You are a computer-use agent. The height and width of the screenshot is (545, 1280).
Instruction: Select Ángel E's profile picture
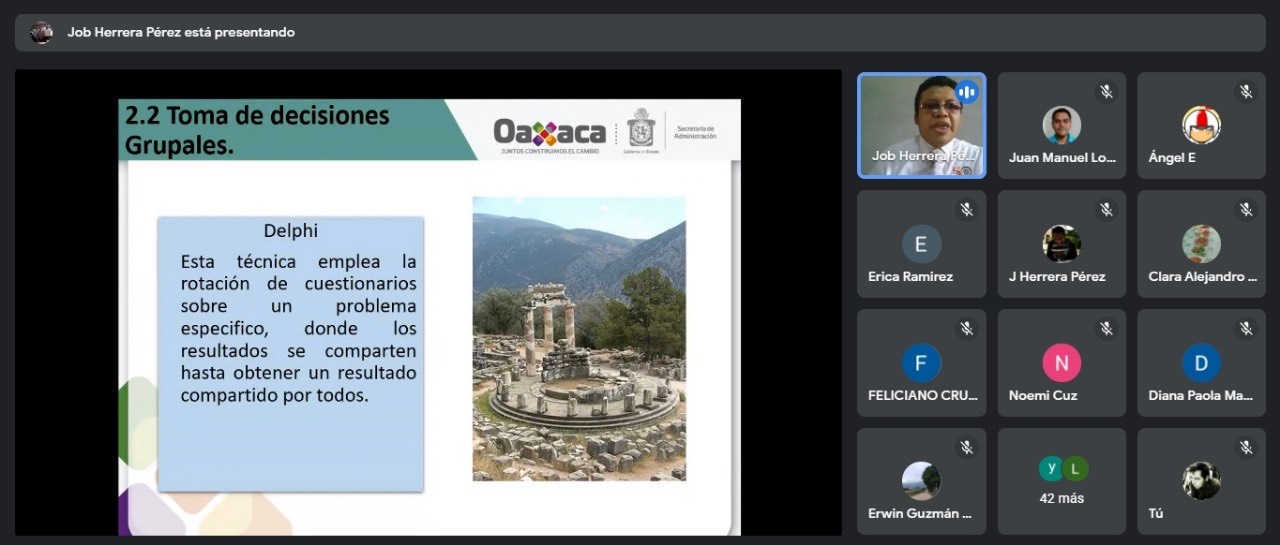[x=1201, y=125]
